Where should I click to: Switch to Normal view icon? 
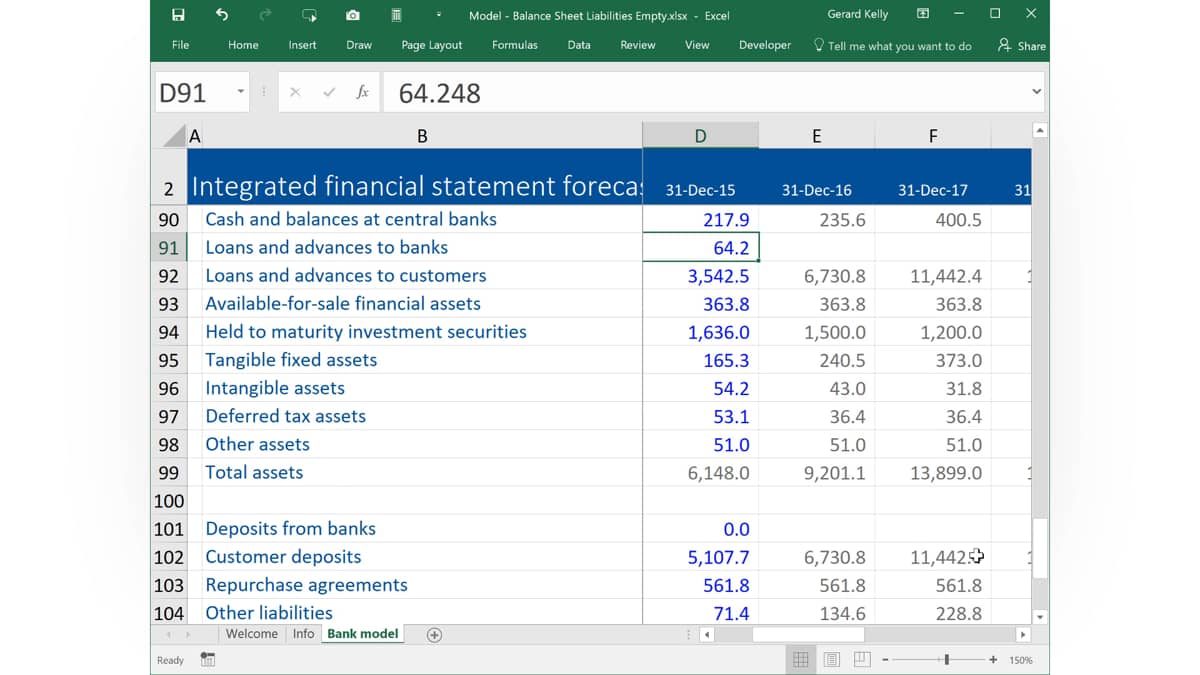(x=800, y=660)
